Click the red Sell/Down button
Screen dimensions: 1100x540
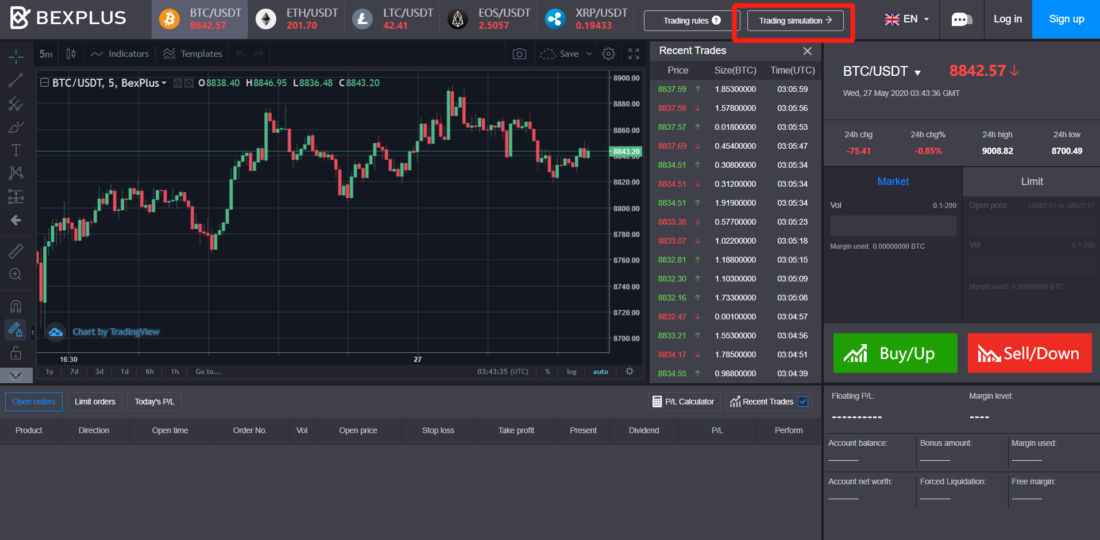pyautogui.click(x=1029, y=353)
